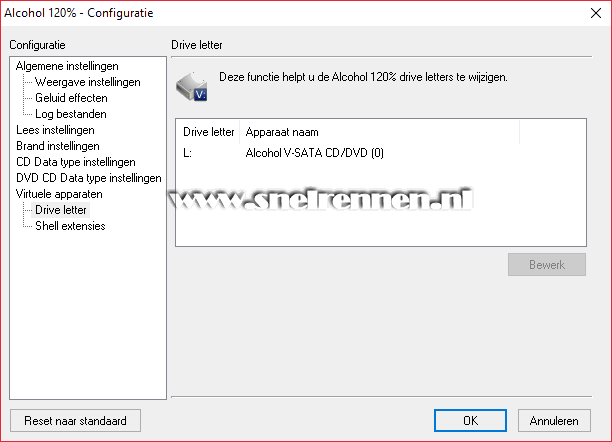This screenshot has height=442, width=612.
Task: Close the Configuratie dialog window
Action: [x=596, y=13]
